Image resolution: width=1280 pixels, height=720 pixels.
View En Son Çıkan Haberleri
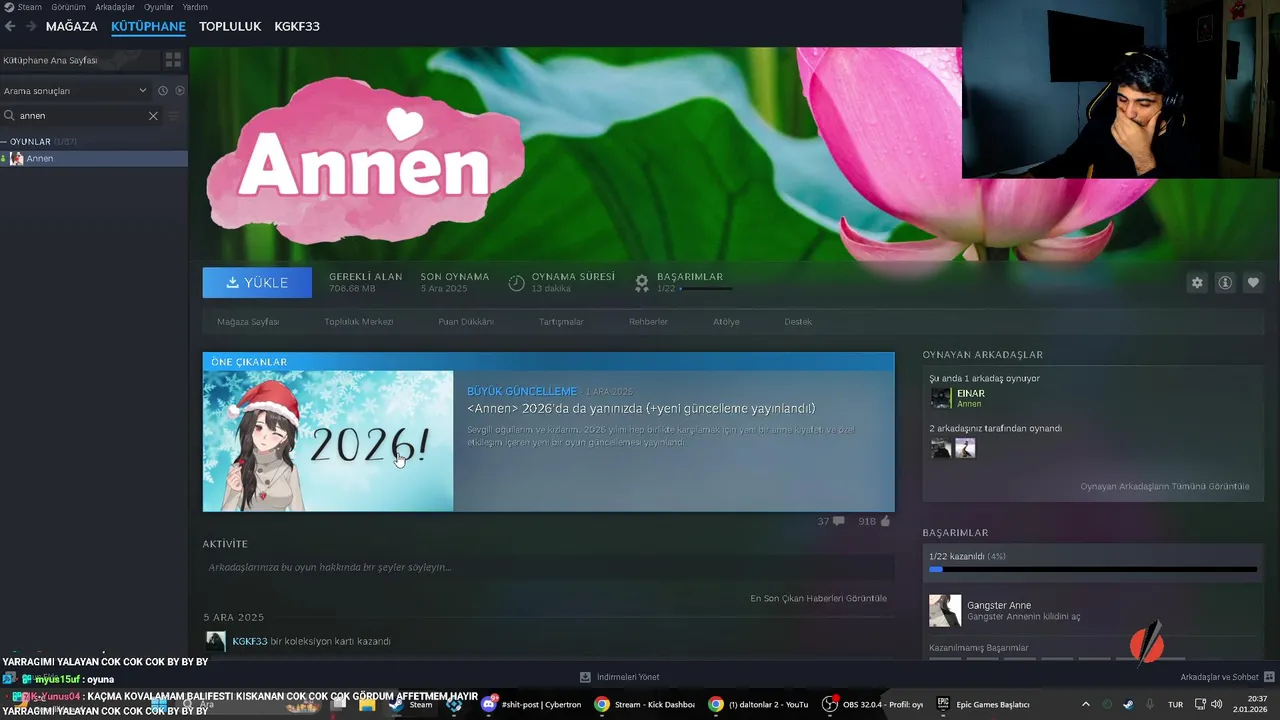818,598
